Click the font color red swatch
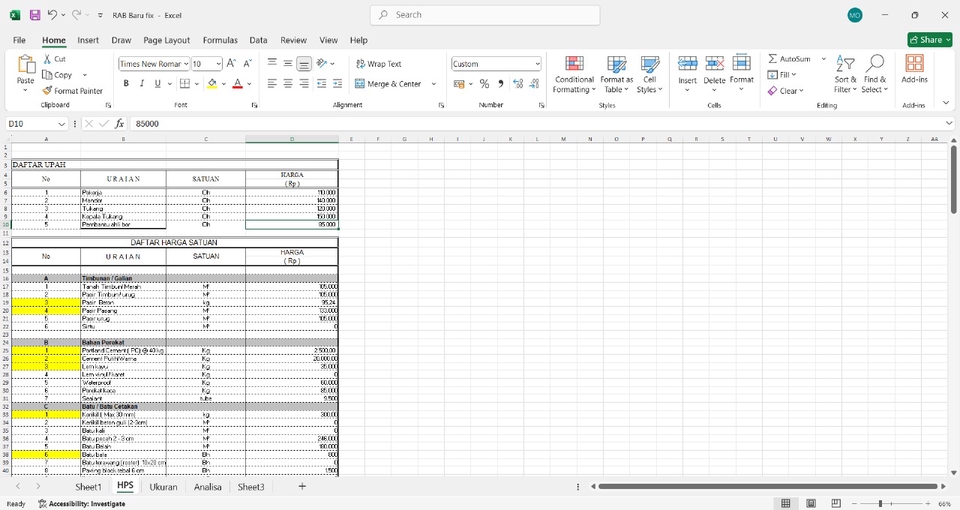Viewport: 960px width, 510px height. (x=238, y=83)
